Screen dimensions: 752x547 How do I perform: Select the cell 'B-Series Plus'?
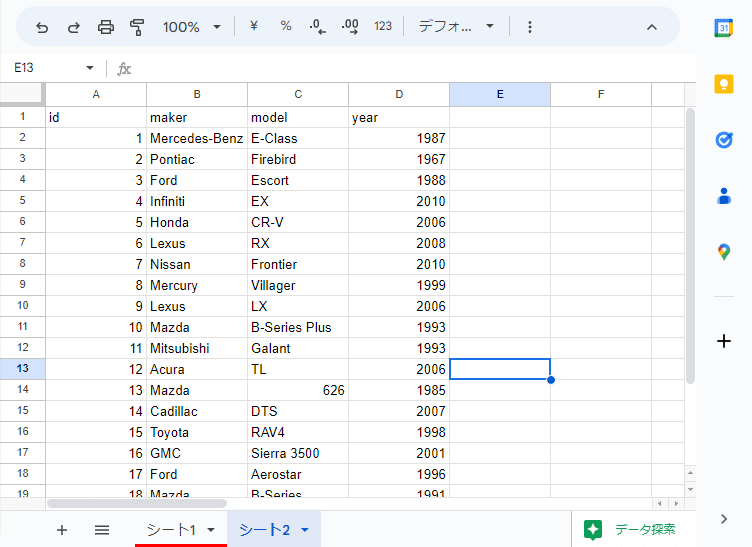pos(298,327)
